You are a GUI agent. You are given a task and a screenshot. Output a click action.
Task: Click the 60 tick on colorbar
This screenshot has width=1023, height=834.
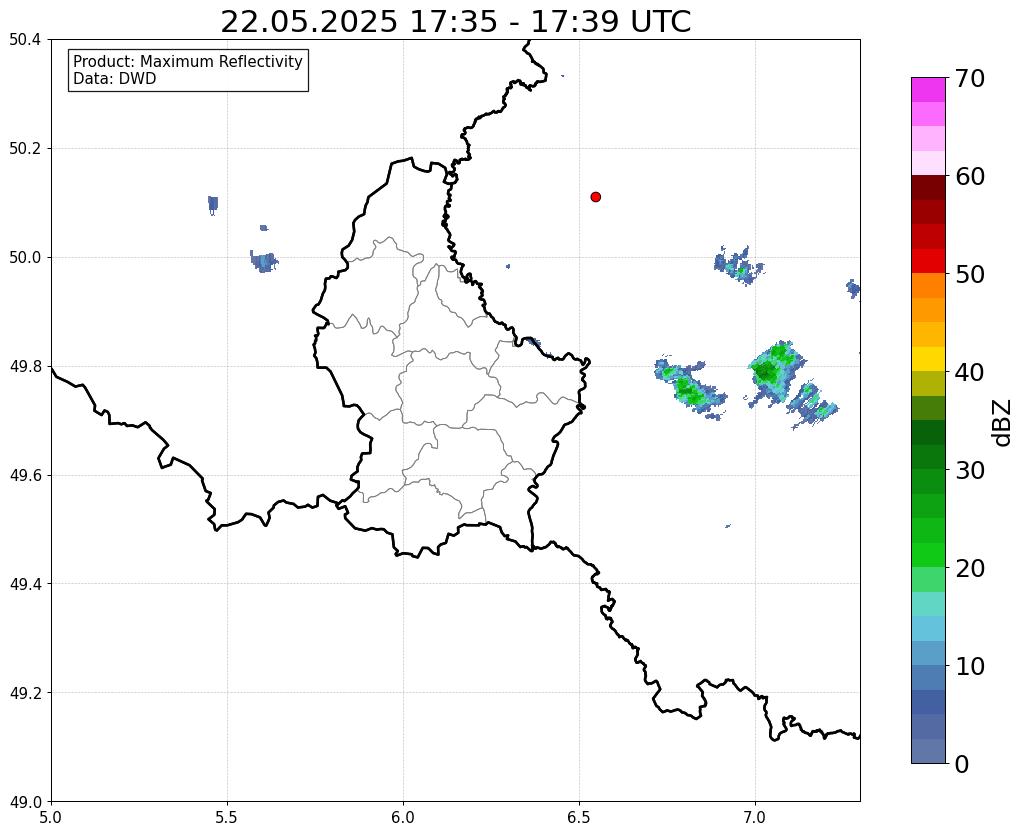pos(970,176)
